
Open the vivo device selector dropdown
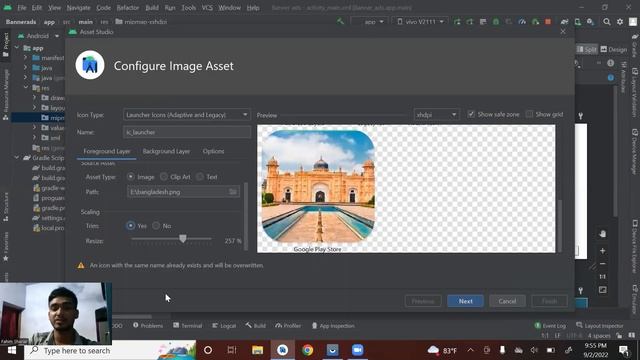[x=420, y=22]
